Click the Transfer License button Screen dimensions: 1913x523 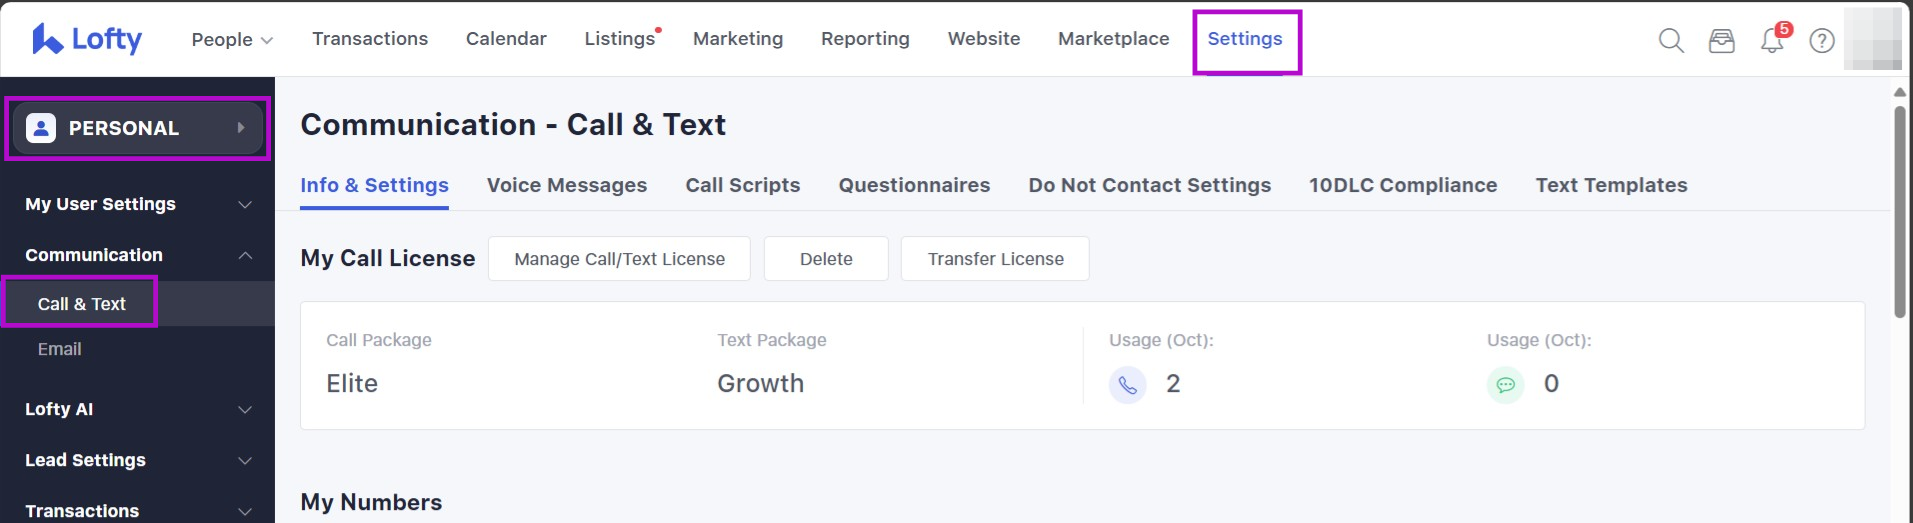(995, 259)
